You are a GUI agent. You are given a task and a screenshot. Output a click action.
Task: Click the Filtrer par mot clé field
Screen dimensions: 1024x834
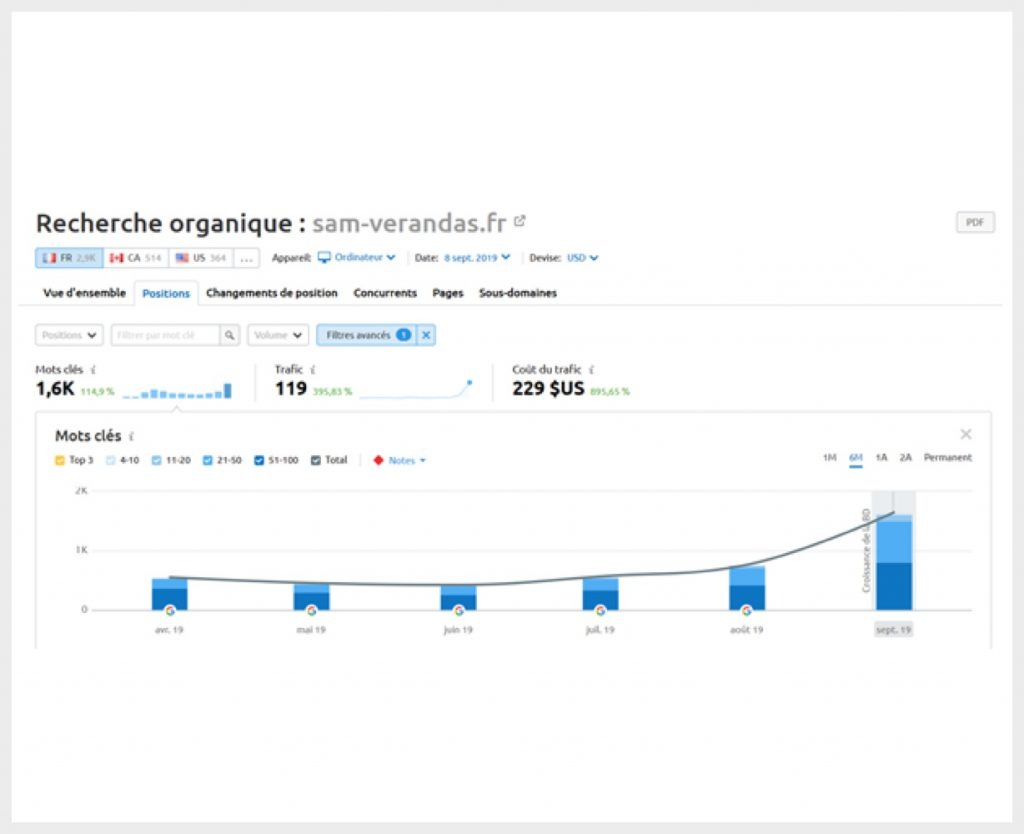[166, 335]
